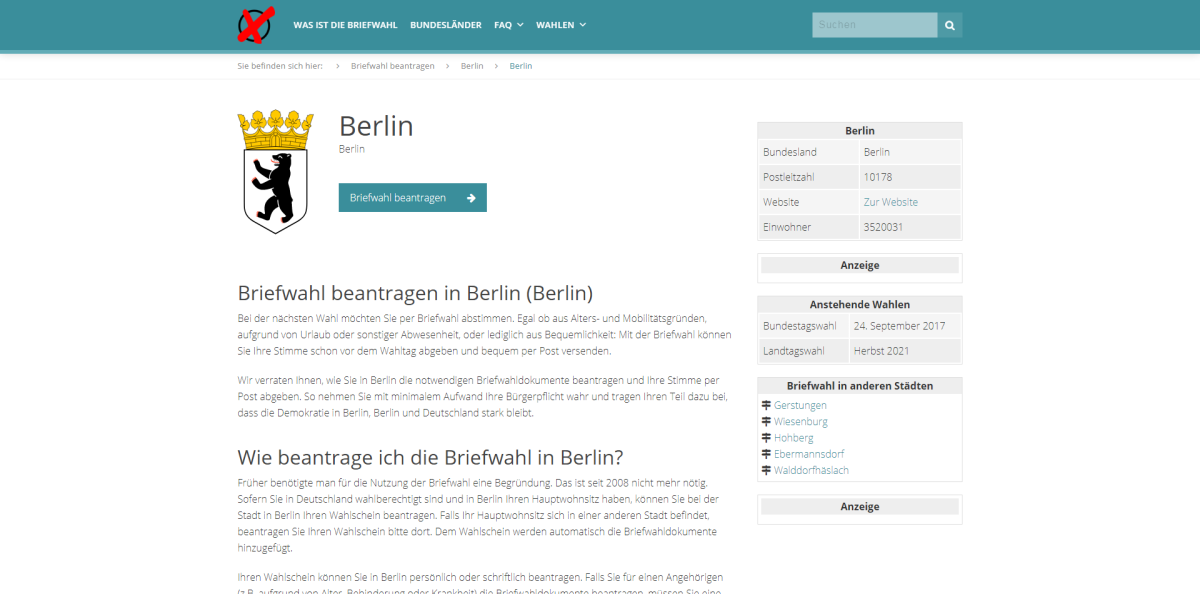Go to Briefwahl beantragen breadcrumb
Viewport: 1200px width, 594px height.
click(x=393, y=66)
